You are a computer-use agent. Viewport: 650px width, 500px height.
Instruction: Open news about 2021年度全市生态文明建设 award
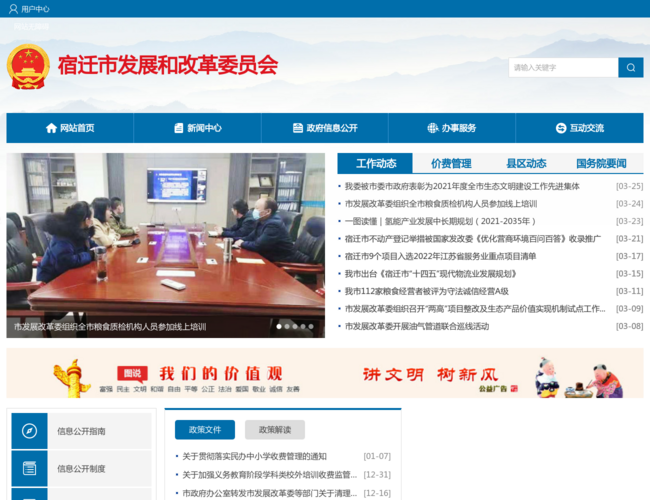(x=462, y=187)
